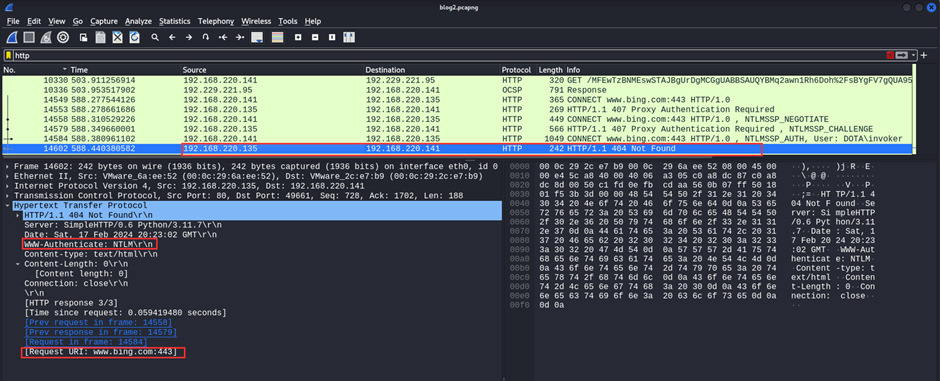Clear the display filter red X
940x381 pixels.
pyautogui.click(x=890, y=56)
